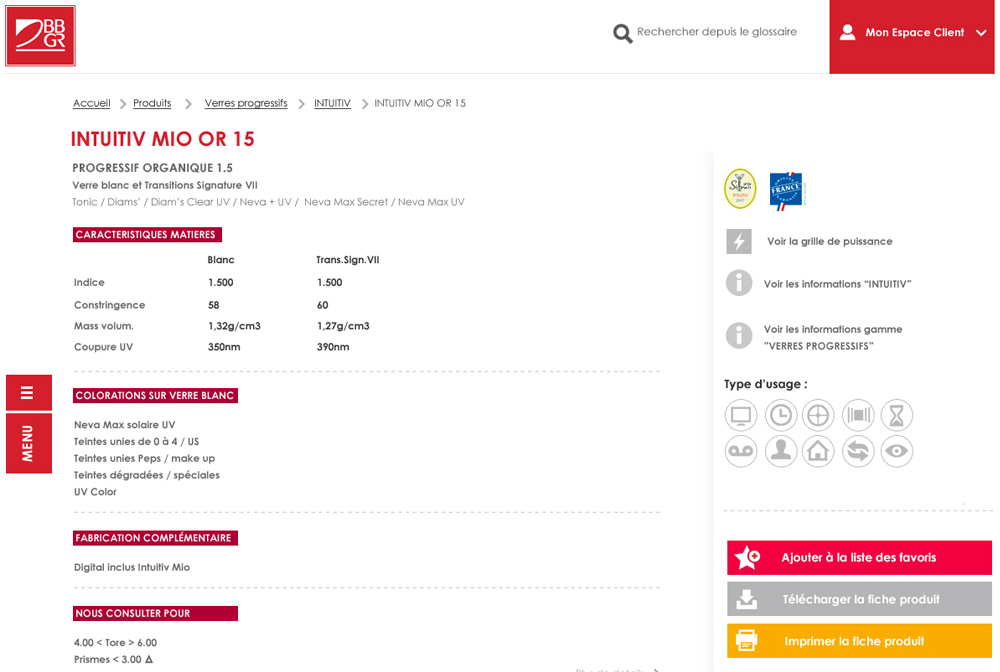Focus the glossary search field
Screen dimensions: 1000x672
click(717, 32)
